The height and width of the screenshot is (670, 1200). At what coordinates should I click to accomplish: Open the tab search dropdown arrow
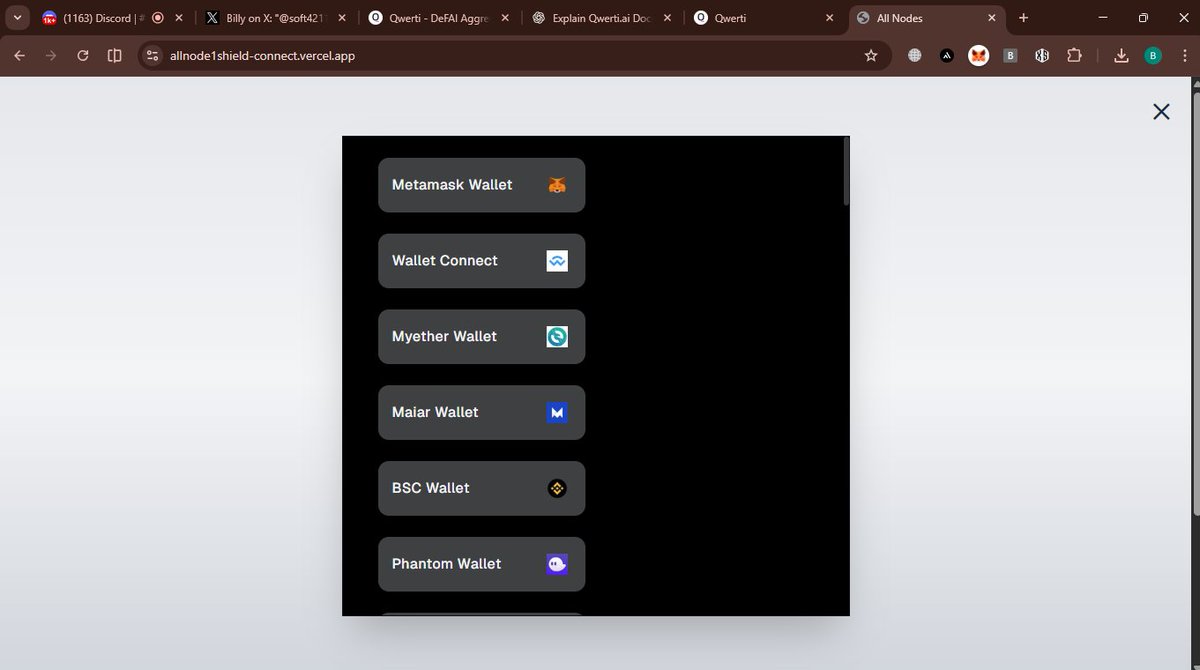pyautogui.click(x=17, y=18)
